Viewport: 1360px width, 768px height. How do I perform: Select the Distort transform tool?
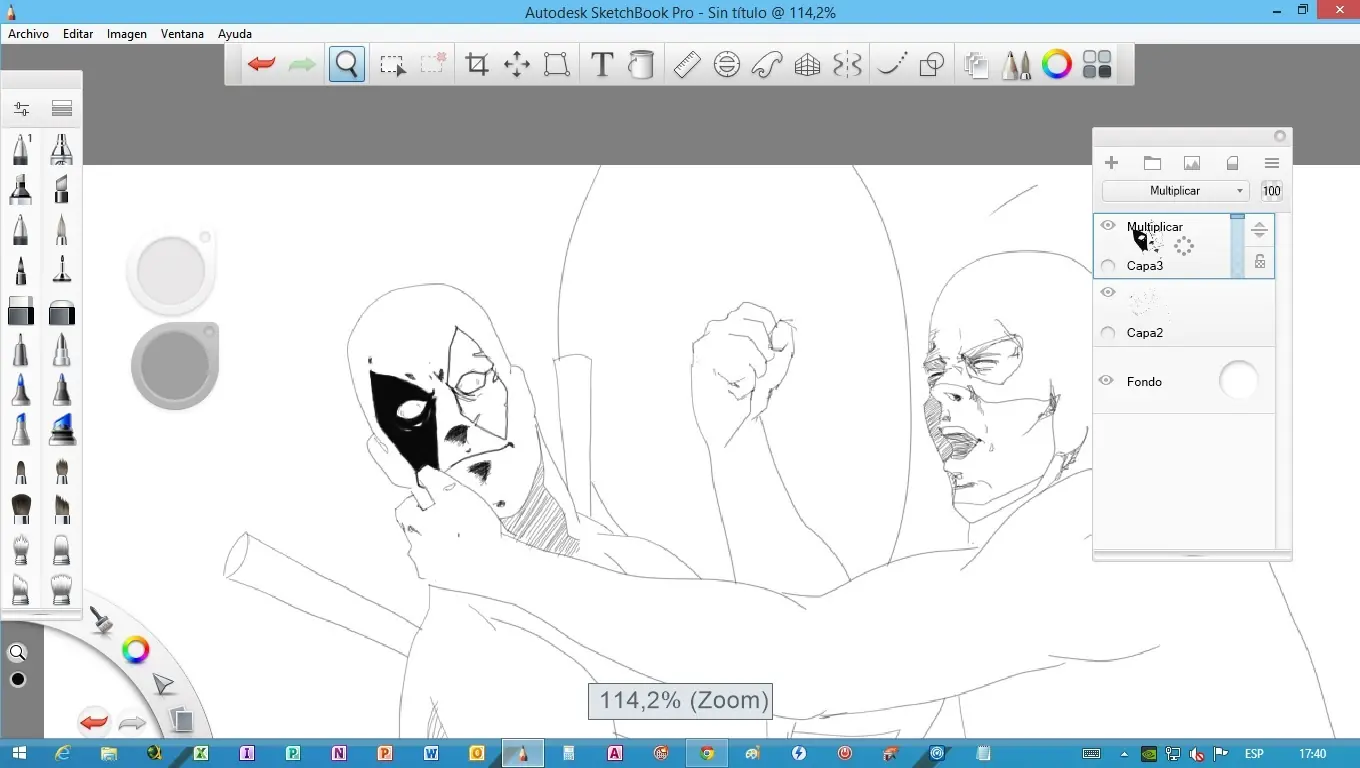[x=557, y=65]
